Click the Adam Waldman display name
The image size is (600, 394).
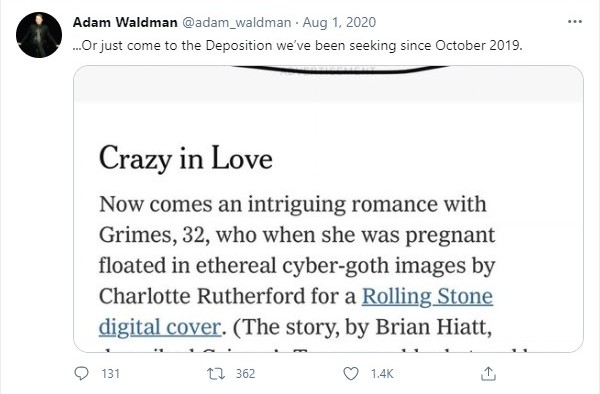125,22
